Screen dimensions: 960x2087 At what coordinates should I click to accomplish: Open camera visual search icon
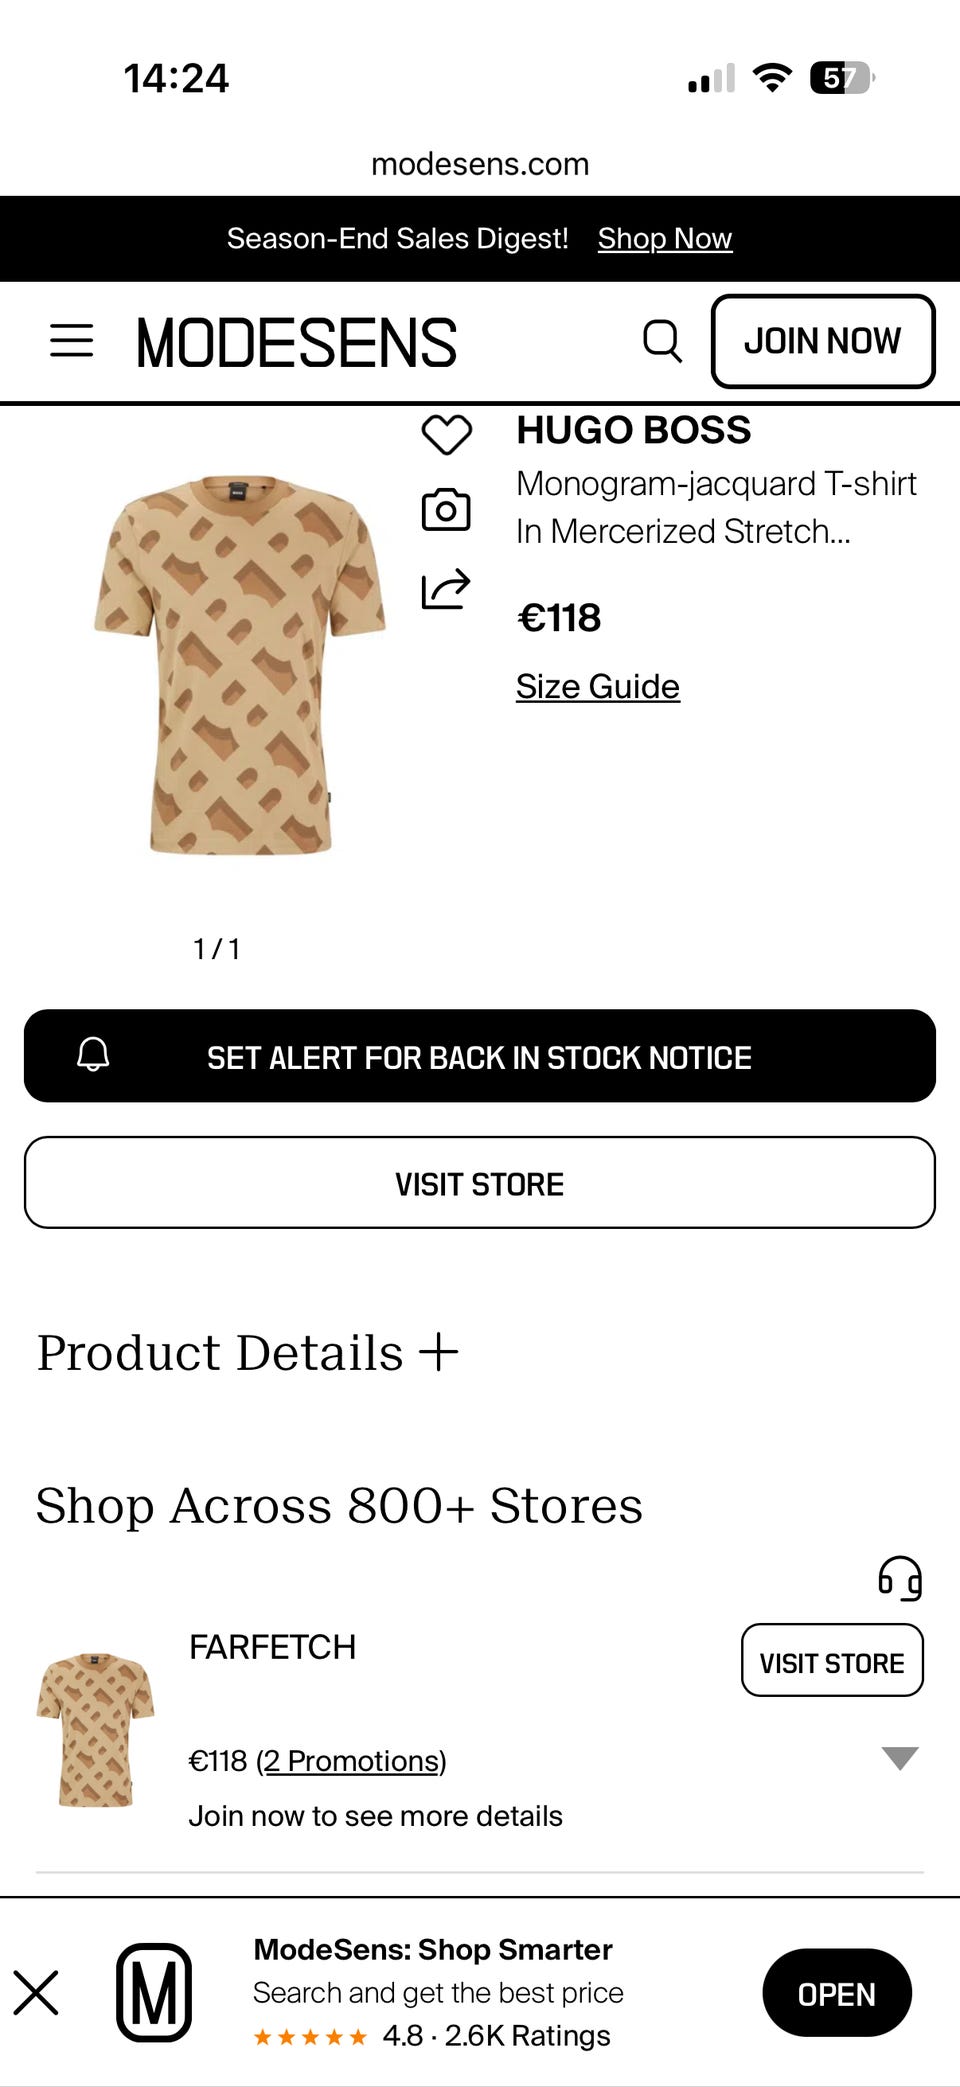point(446,510)
